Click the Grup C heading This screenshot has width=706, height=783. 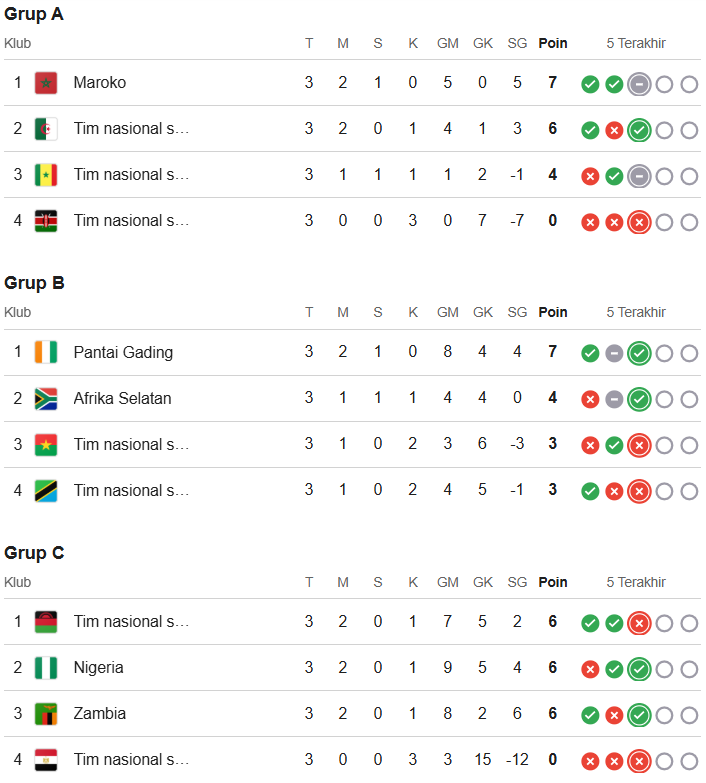coord(34,553)
